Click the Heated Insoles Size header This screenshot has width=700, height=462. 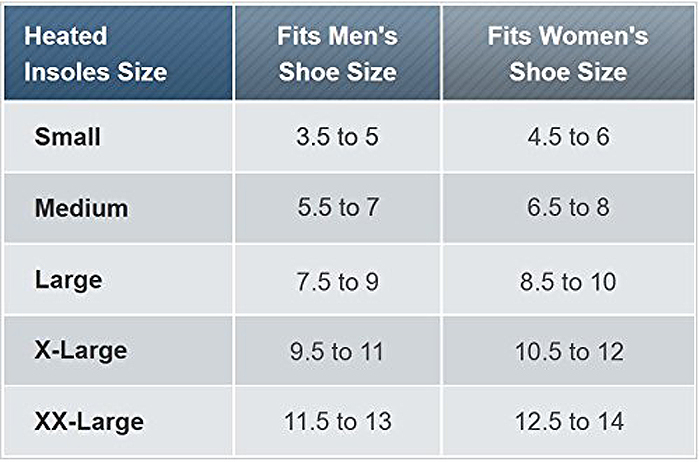point(96,54)
